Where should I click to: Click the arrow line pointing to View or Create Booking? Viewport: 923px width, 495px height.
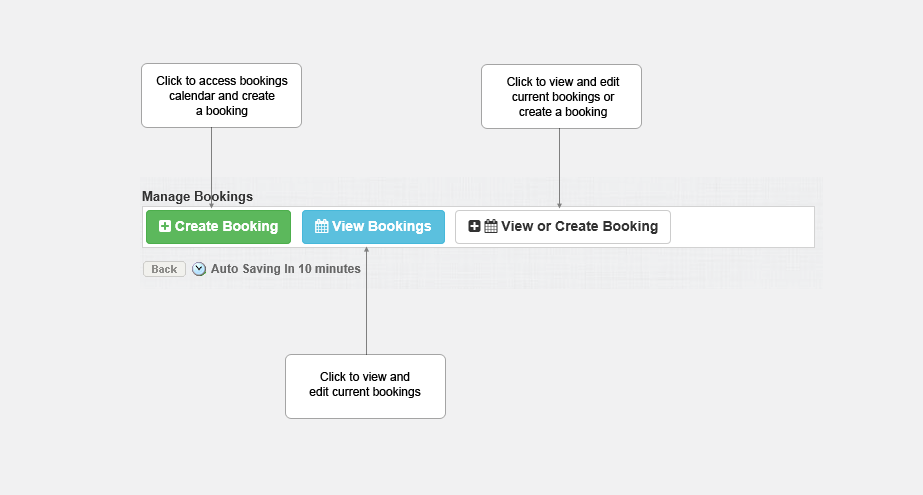coord(559,168)
